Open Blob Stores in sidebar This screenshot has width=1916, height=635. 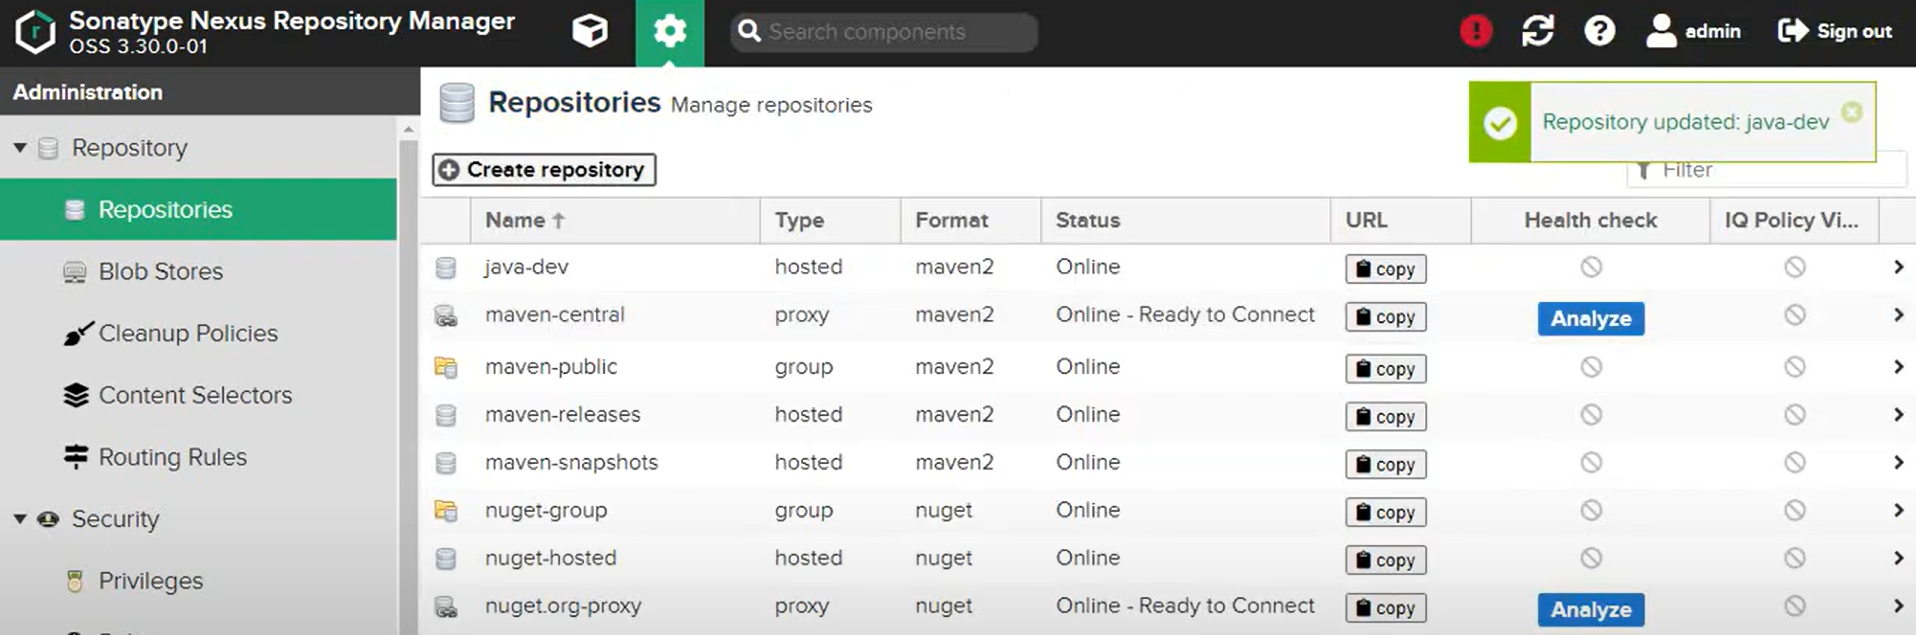160,271
